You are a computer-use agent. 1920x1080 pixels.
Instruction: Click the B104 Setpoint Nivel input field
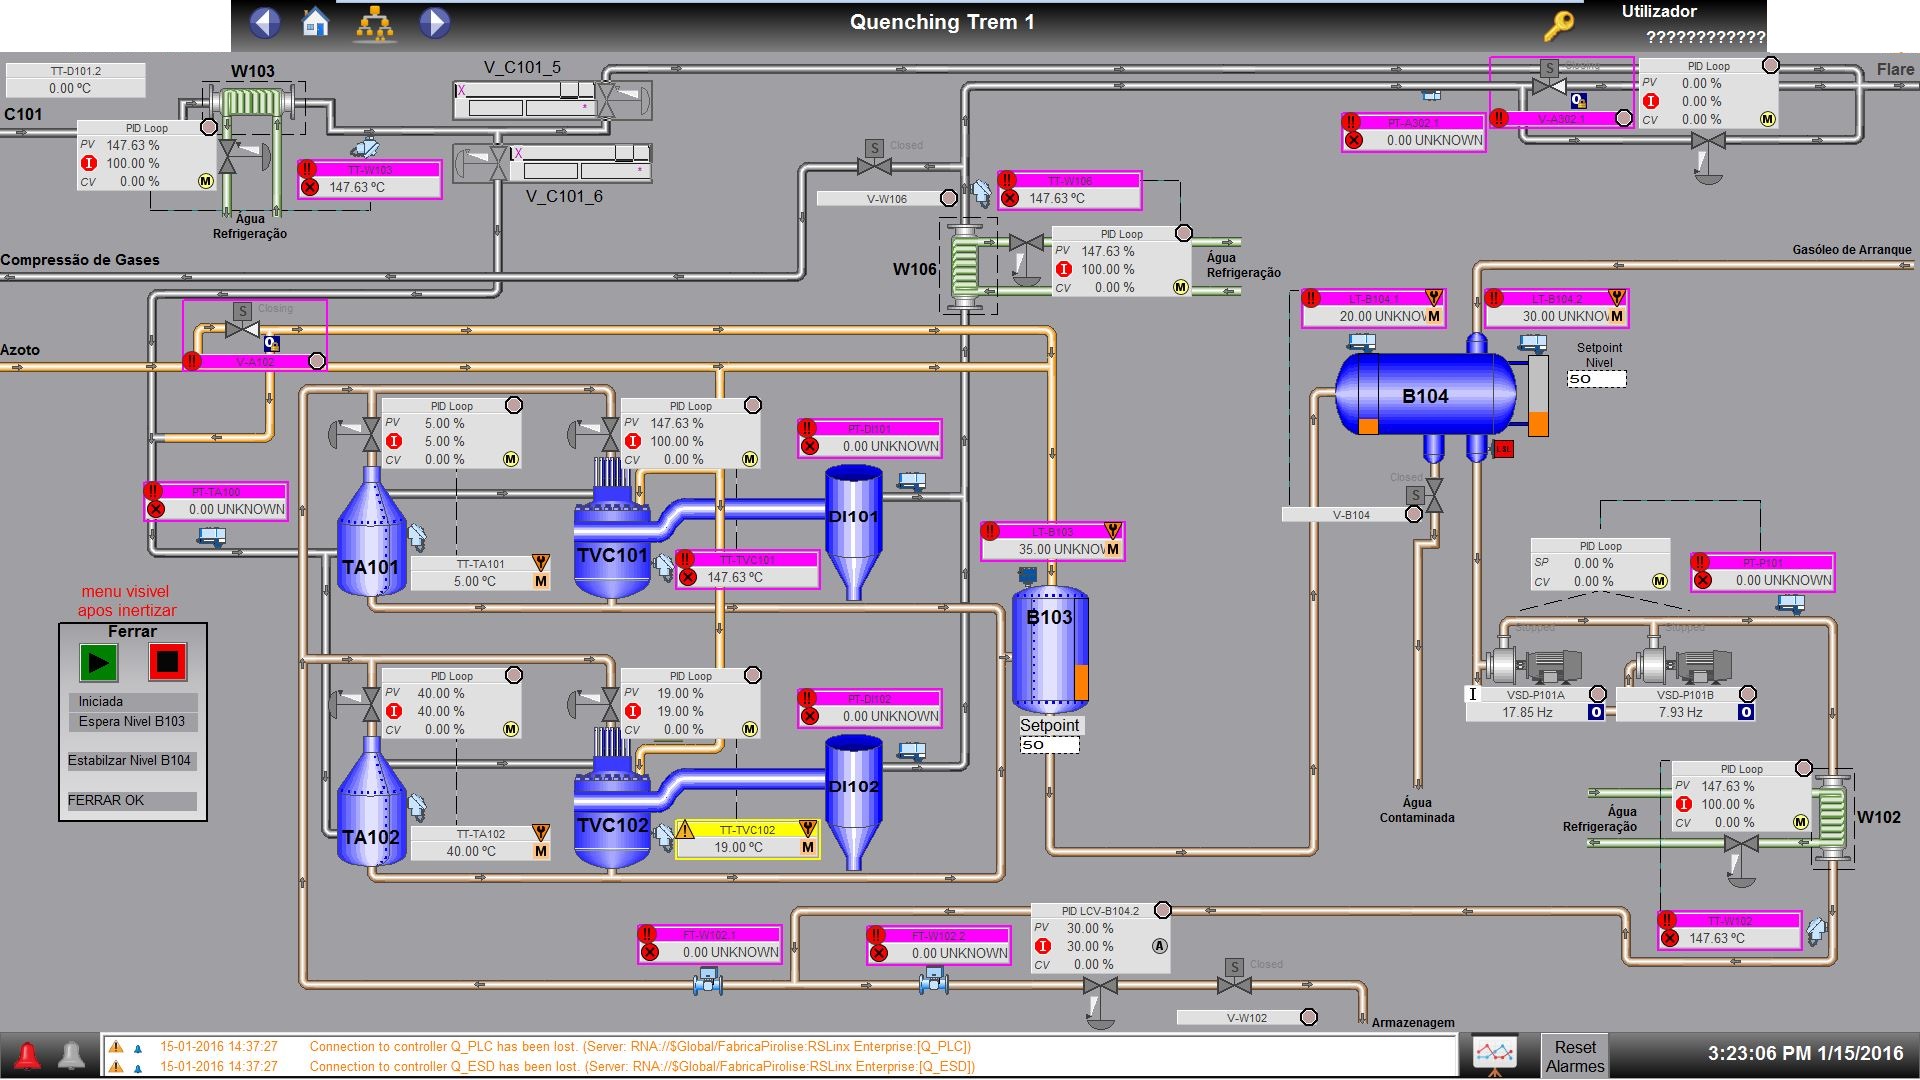1596,379
